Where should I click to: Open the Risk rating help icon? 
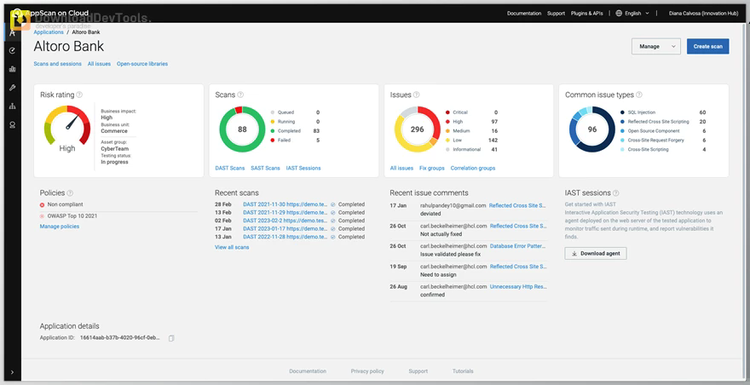point(79,95)
